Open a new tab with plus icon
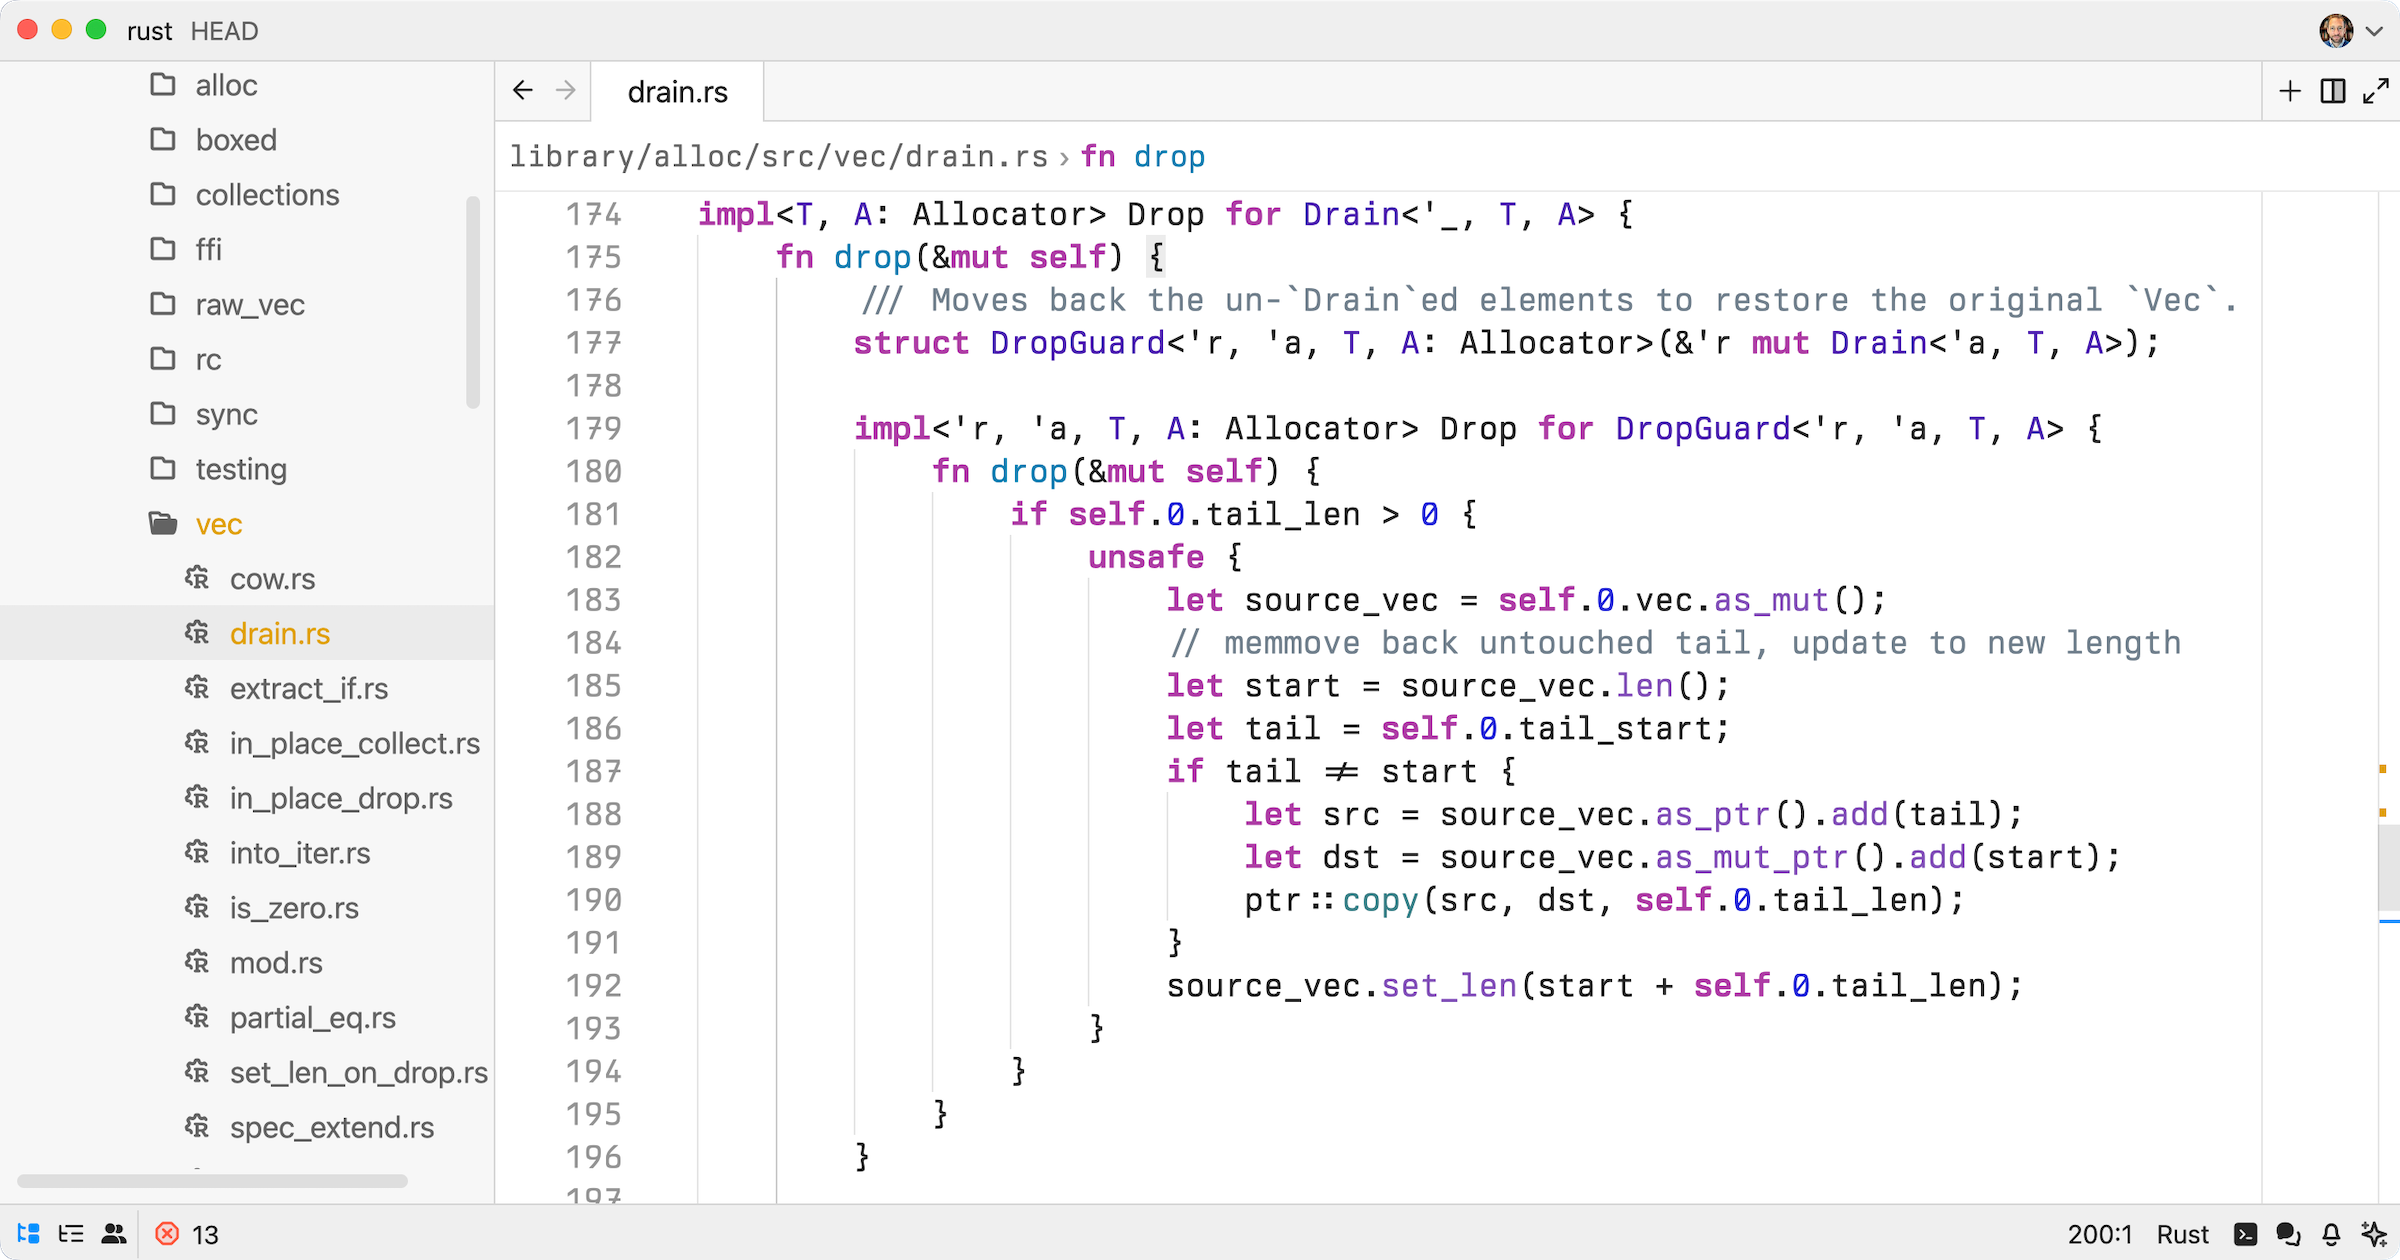The height and width of the screenshot is (1260, 2400). coord(2289,92)
